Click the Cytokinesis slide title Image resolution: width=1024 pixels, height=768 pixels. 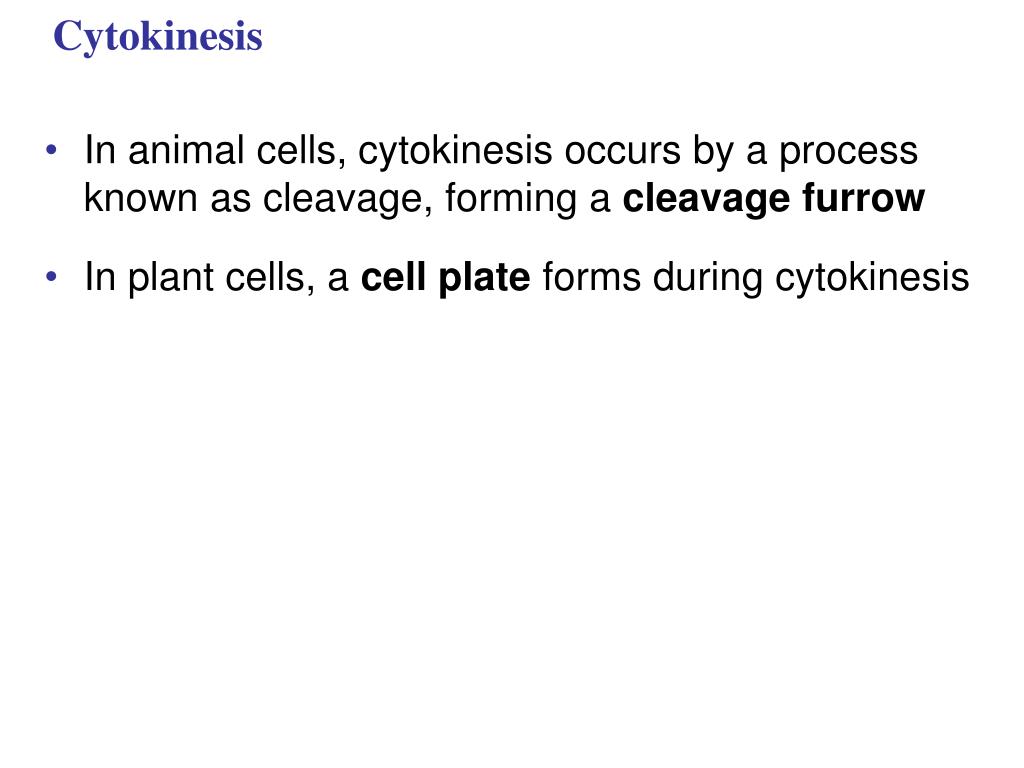coord(157,37)
